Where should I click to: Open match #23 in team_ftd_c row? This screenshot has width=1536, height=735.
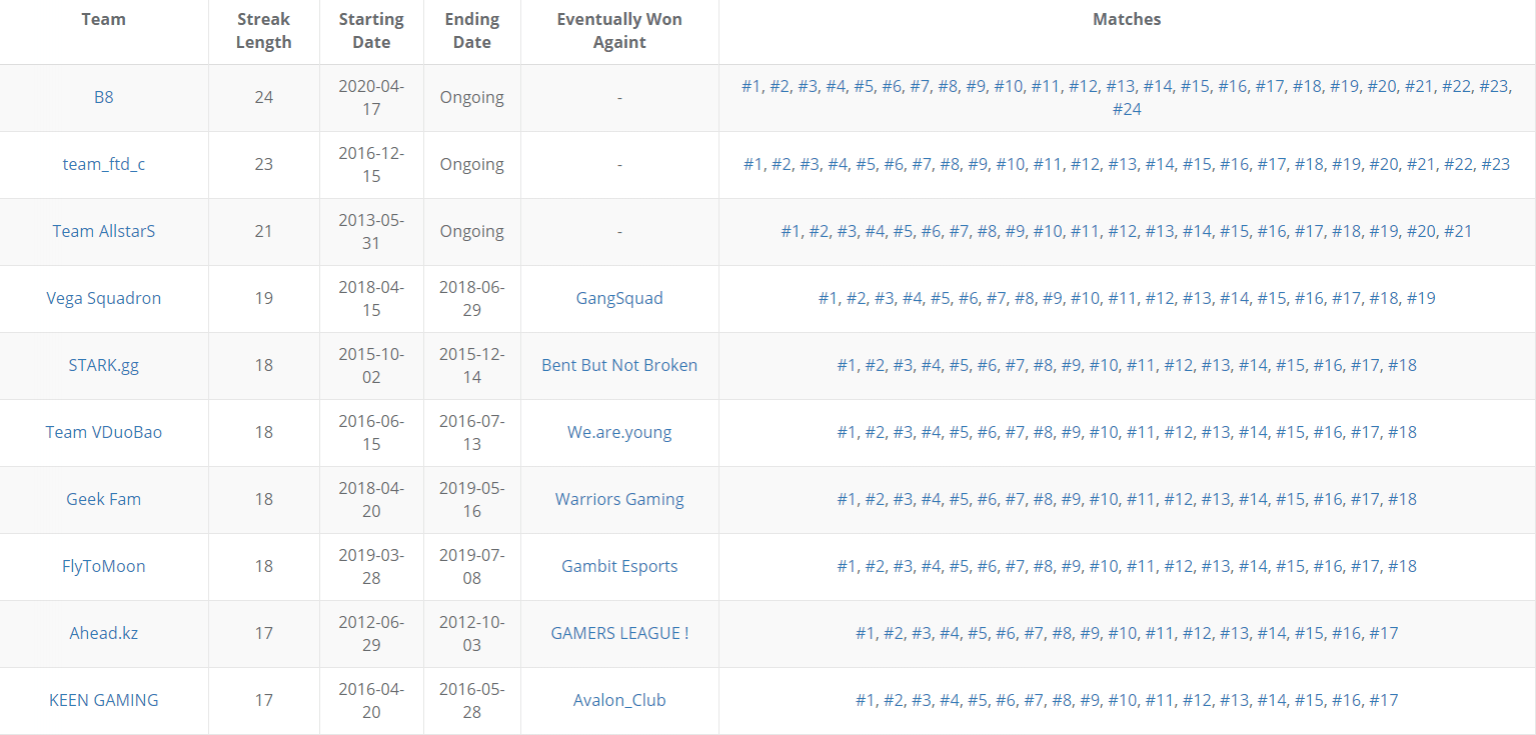(1495, 165)
